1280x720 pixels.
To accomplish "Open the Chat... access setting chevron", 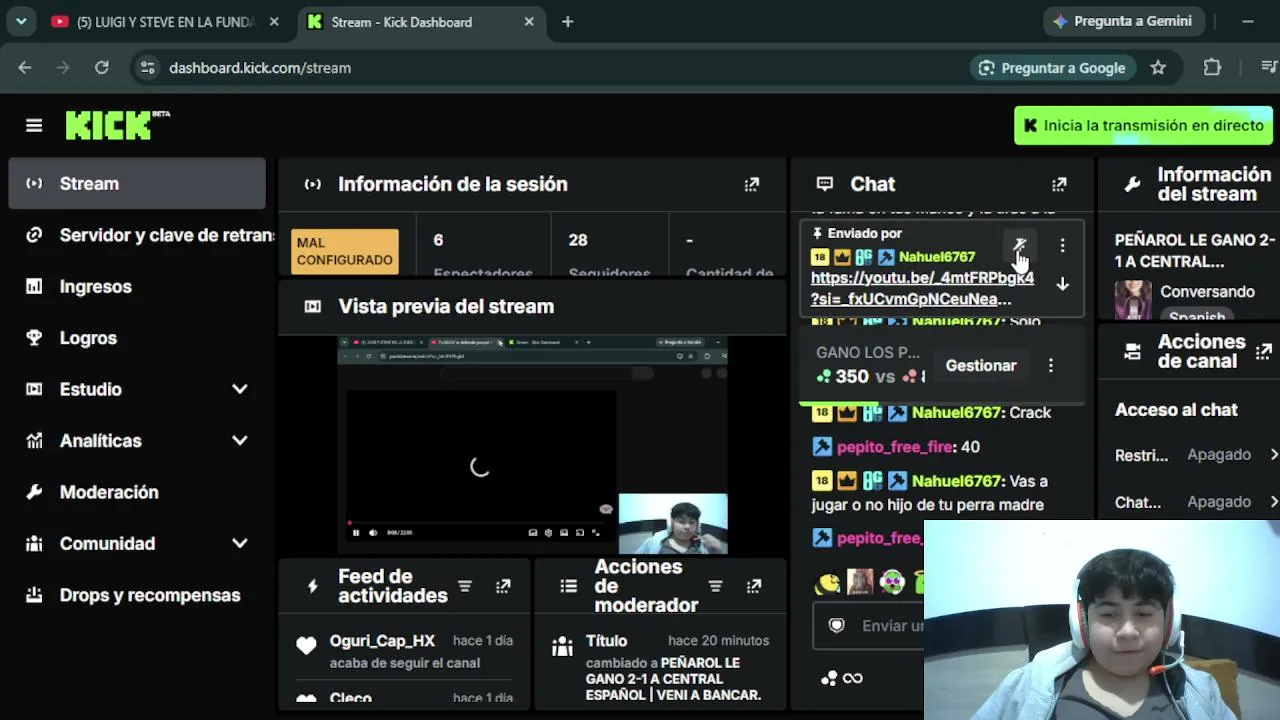I will click(x=1273, y=502).
